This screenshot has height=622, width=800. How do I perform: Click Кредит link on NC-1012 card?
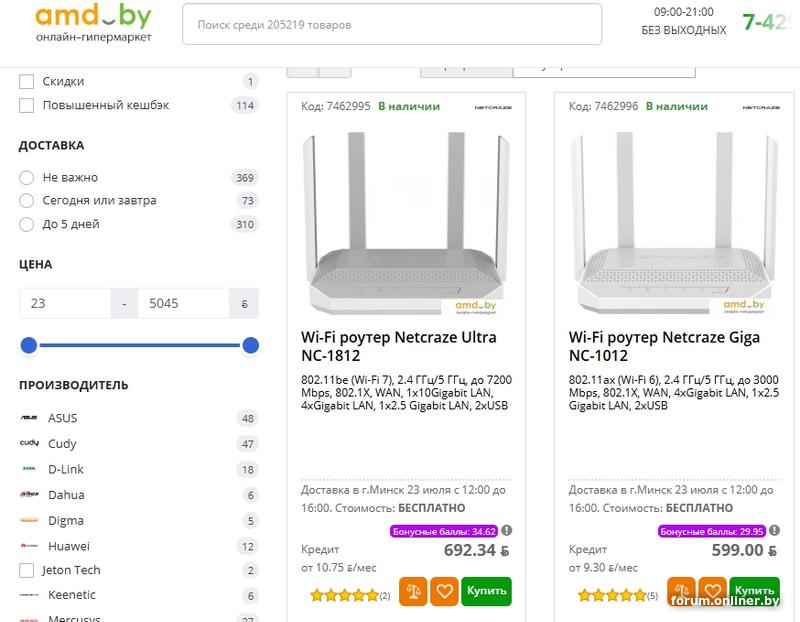588,550
